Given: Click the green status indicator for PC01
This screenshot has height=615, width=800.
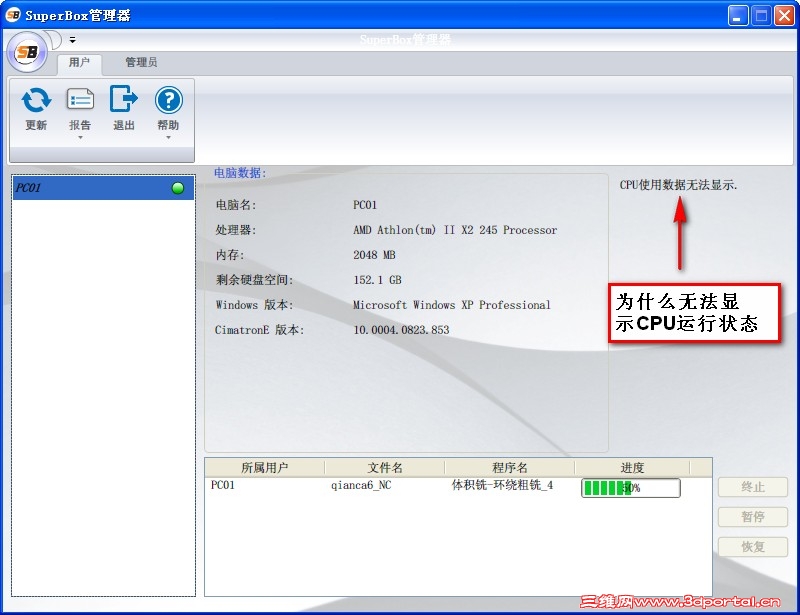Looking at the screenshot, I should coord(178,188).
